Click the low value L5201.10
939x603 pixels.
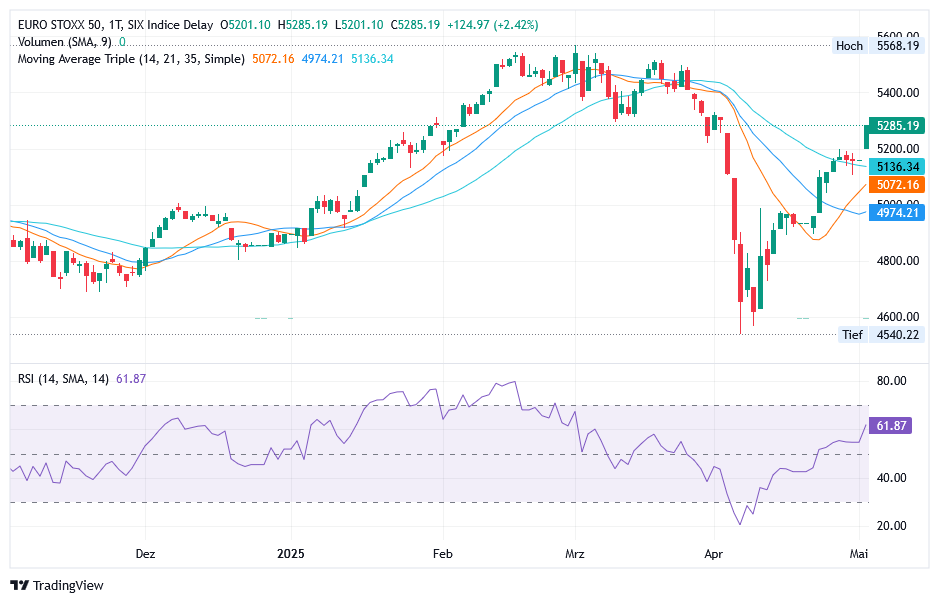(359, 25)
